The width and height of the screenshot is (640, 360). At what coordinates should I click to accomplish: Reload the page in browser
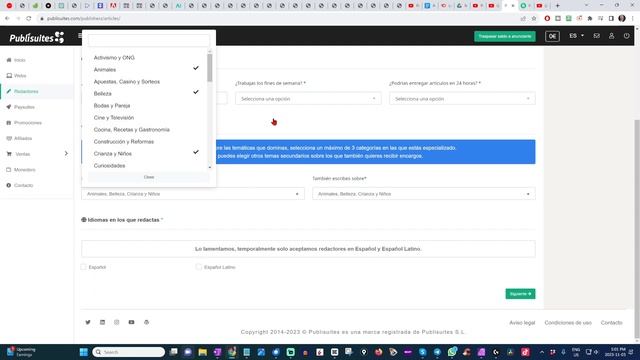[29, 18]
